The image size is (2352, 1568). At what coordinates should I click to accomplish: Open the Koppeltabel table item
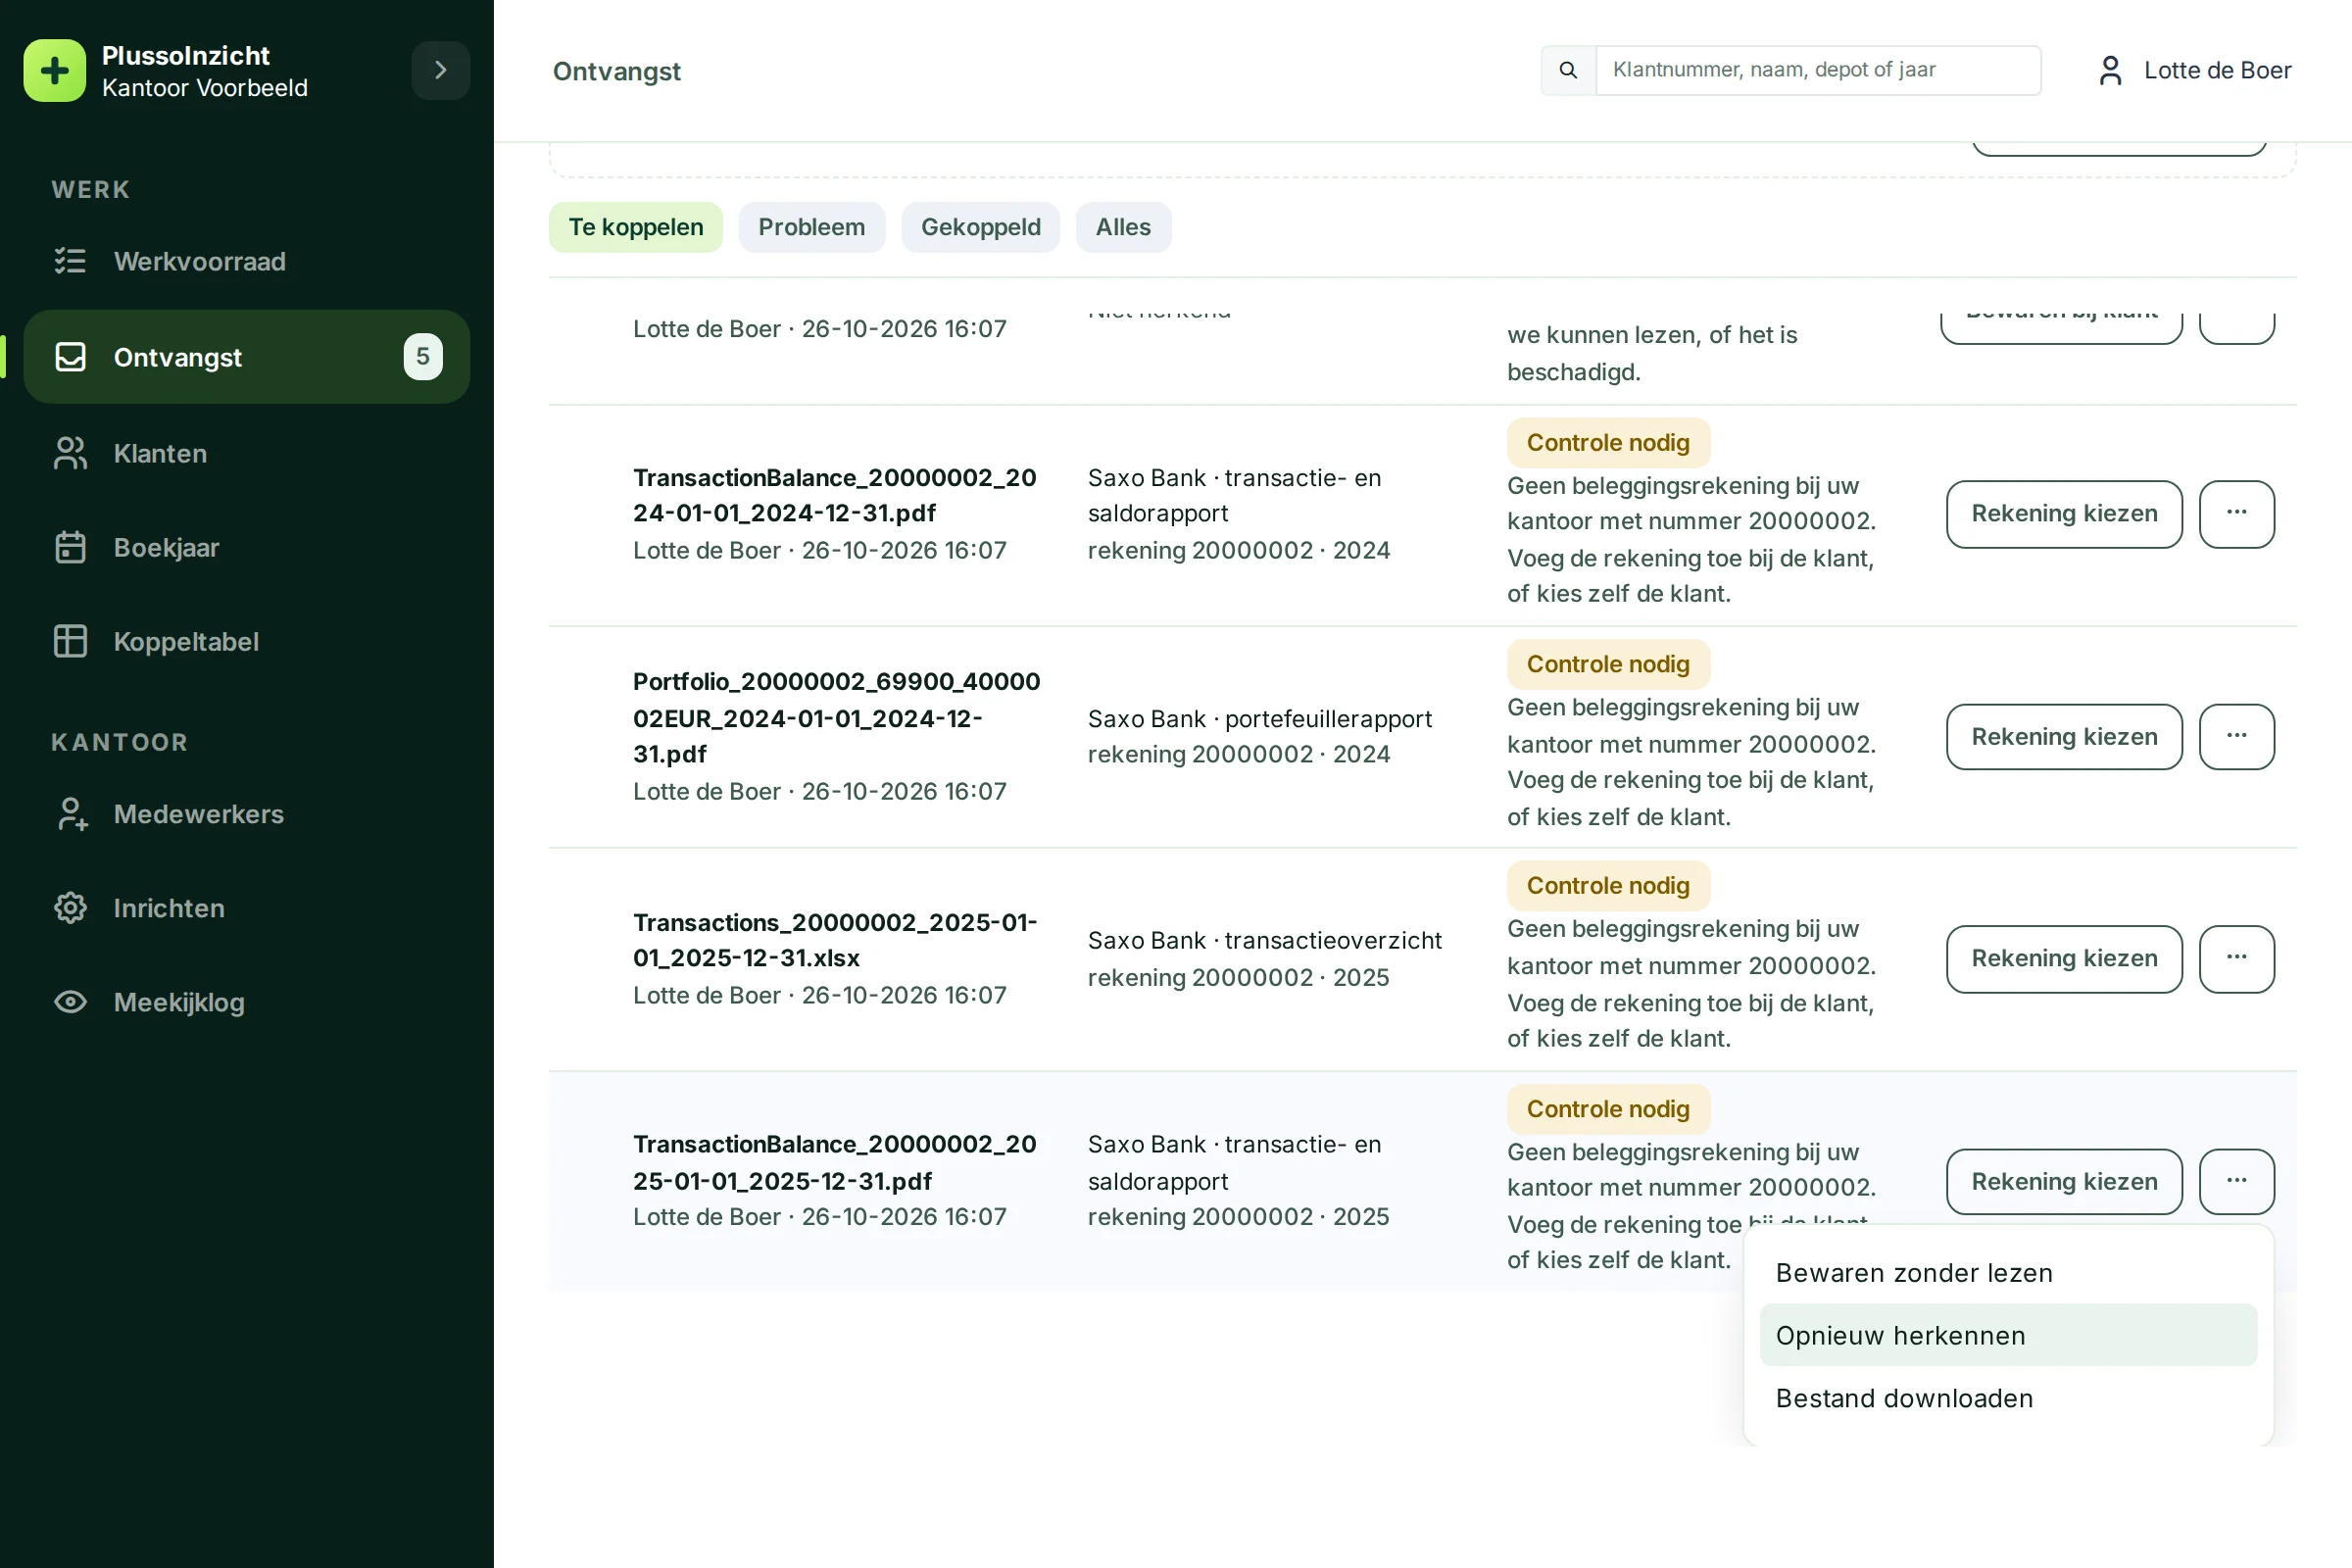click(246, 641)
